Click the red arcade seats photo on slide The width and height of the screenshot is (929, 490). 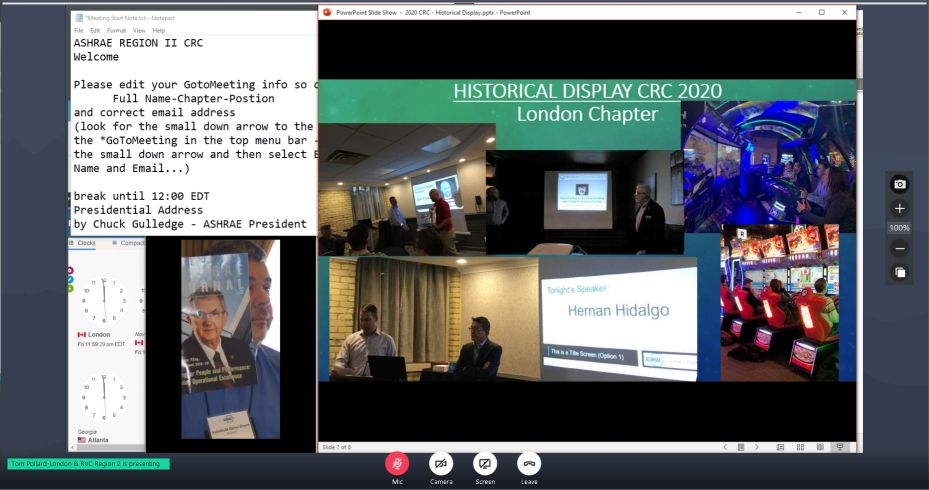coord(780,302)
